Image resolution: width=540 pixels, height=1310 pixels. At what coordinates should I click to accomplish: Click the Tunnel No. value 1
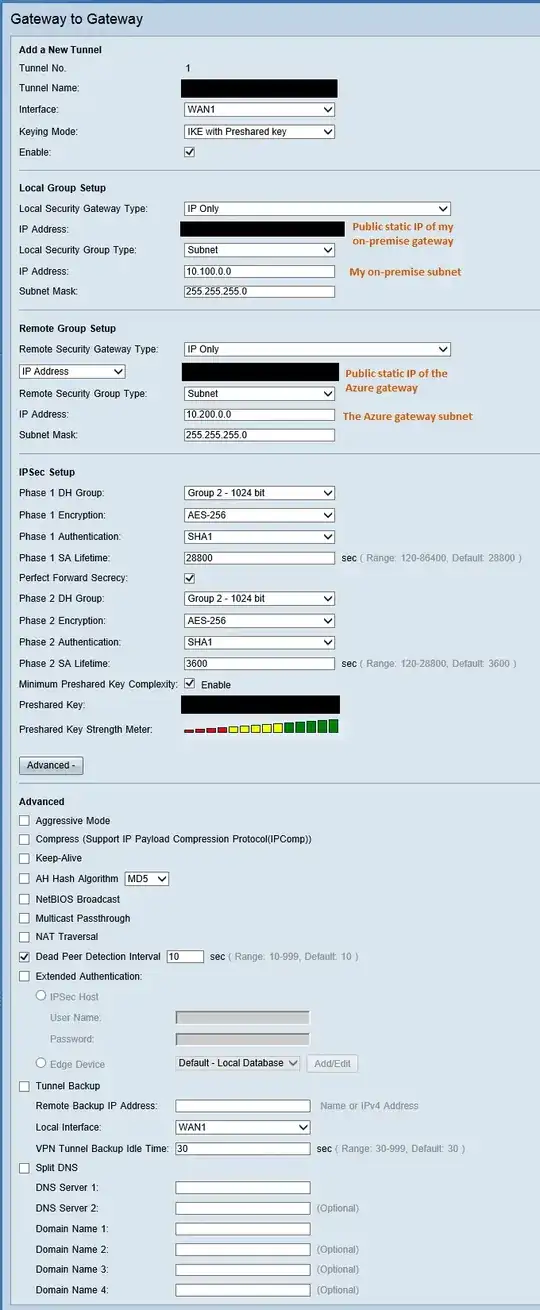point(188,68)
